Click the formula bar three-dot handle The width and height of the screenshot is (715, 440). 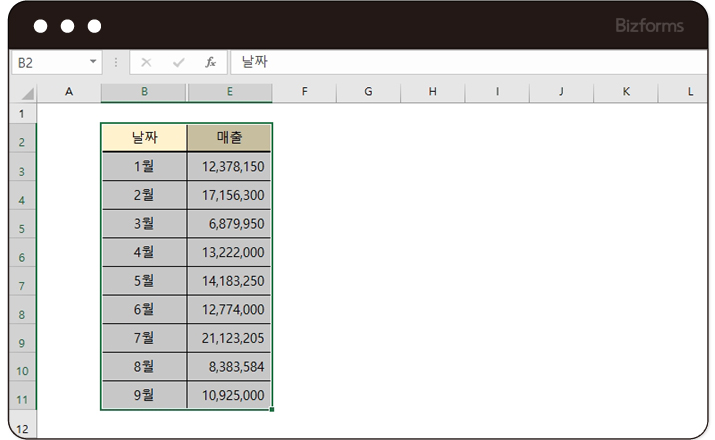tap(116, 62)
